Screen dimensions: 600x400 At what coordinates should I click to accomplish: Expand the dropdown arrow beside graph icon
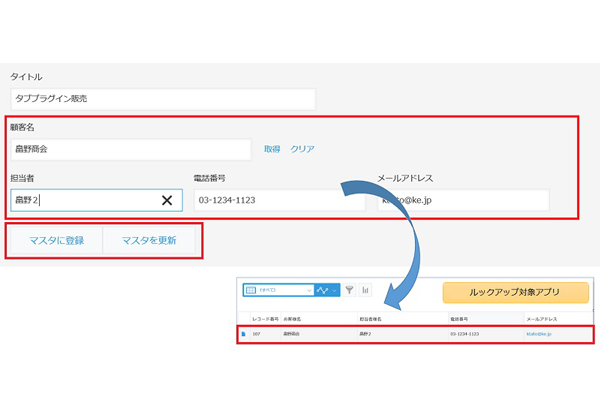pos(335,290)
